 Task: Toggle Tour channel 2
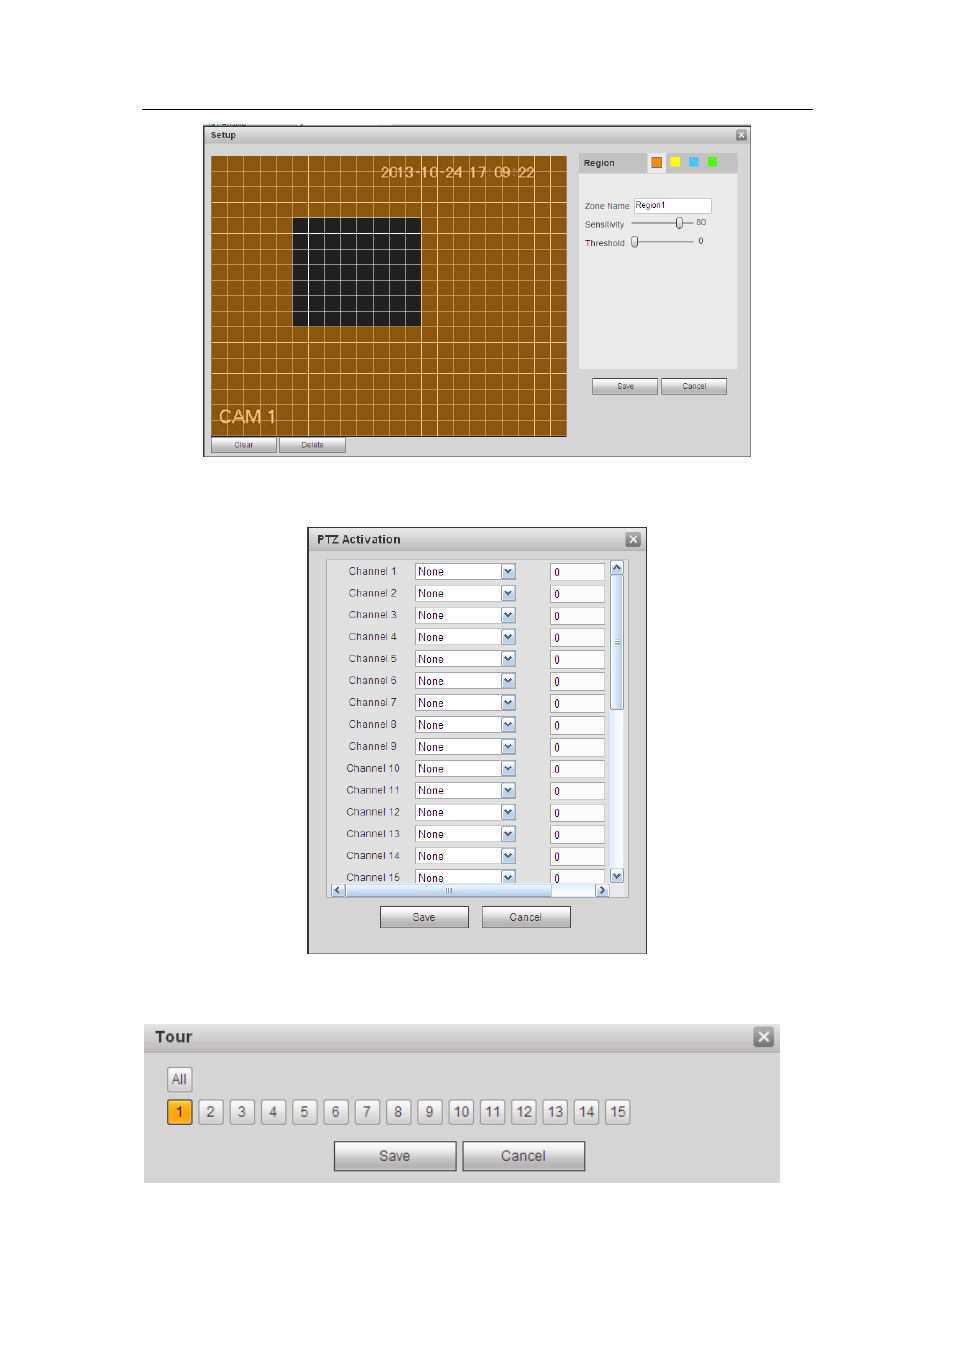coord(211,1112)
